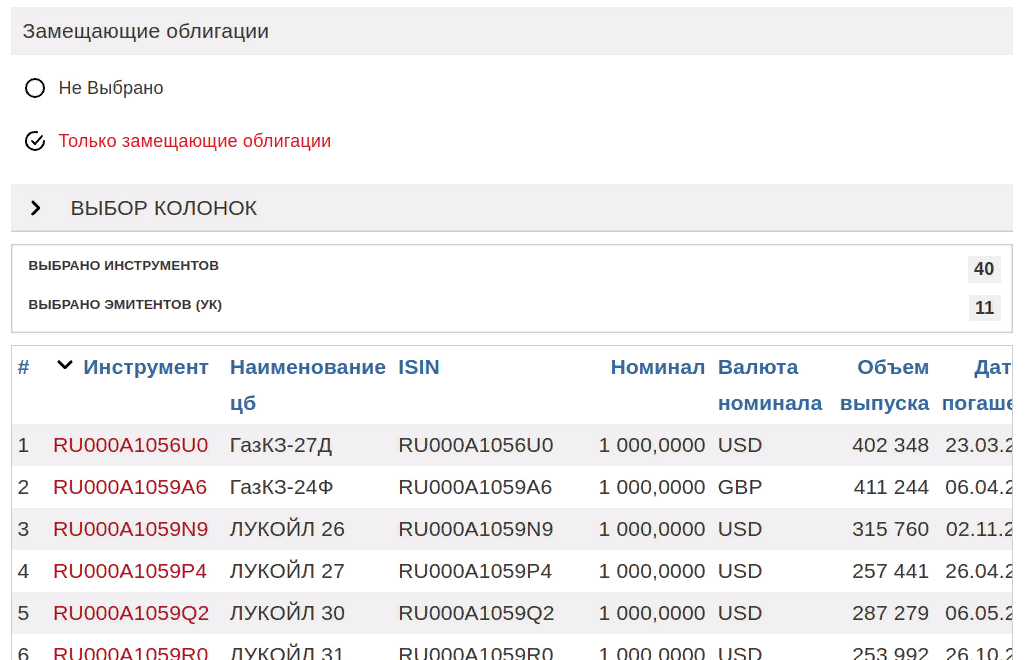The image size is (1025, 660).
Task: Sort table by ISIN column
Action: pos(419,367)
